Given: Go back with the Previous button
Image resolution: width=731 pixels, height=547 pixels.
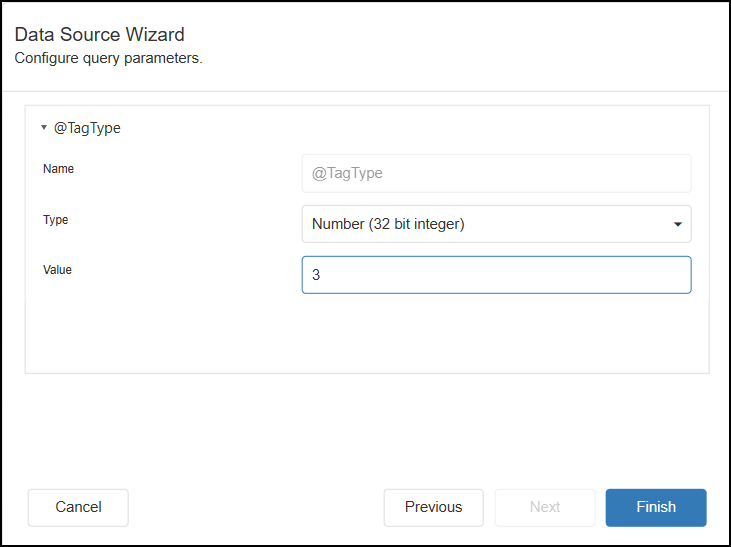Looking at the screenshot, I should point(433,507).
